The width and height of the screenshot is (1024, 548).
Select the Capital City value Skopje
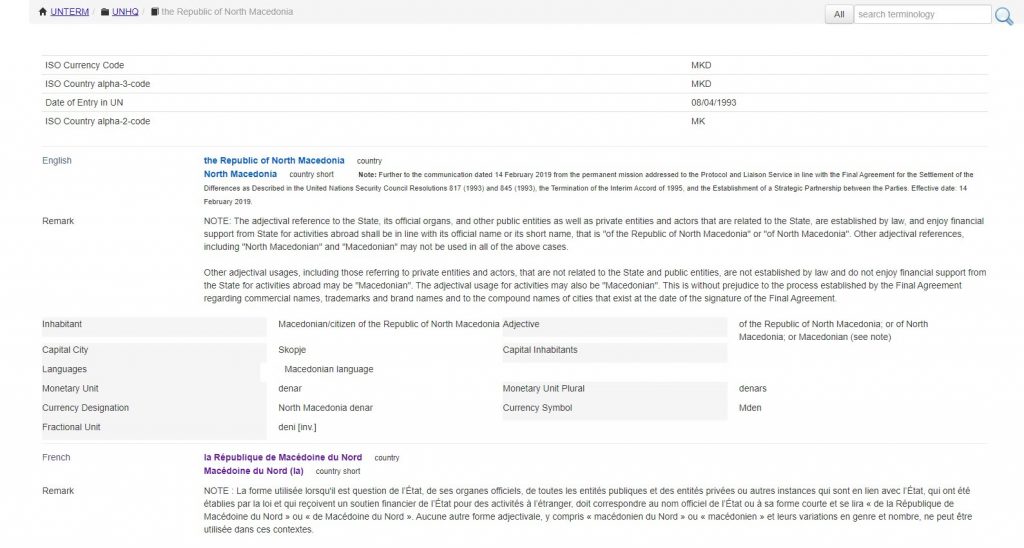click(292, 350)
